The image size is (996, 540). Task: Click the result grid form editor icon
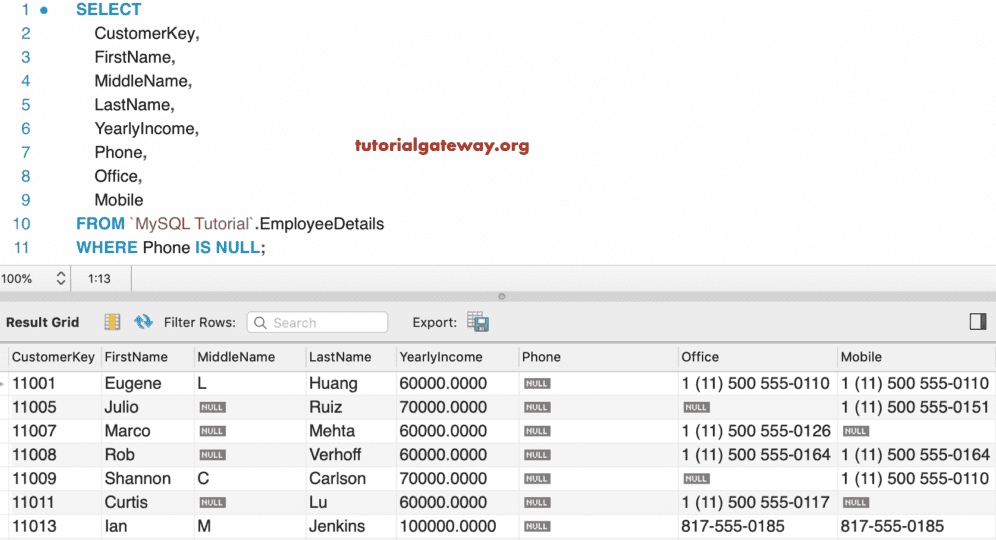pyautogui.click(x=112, y=322)
